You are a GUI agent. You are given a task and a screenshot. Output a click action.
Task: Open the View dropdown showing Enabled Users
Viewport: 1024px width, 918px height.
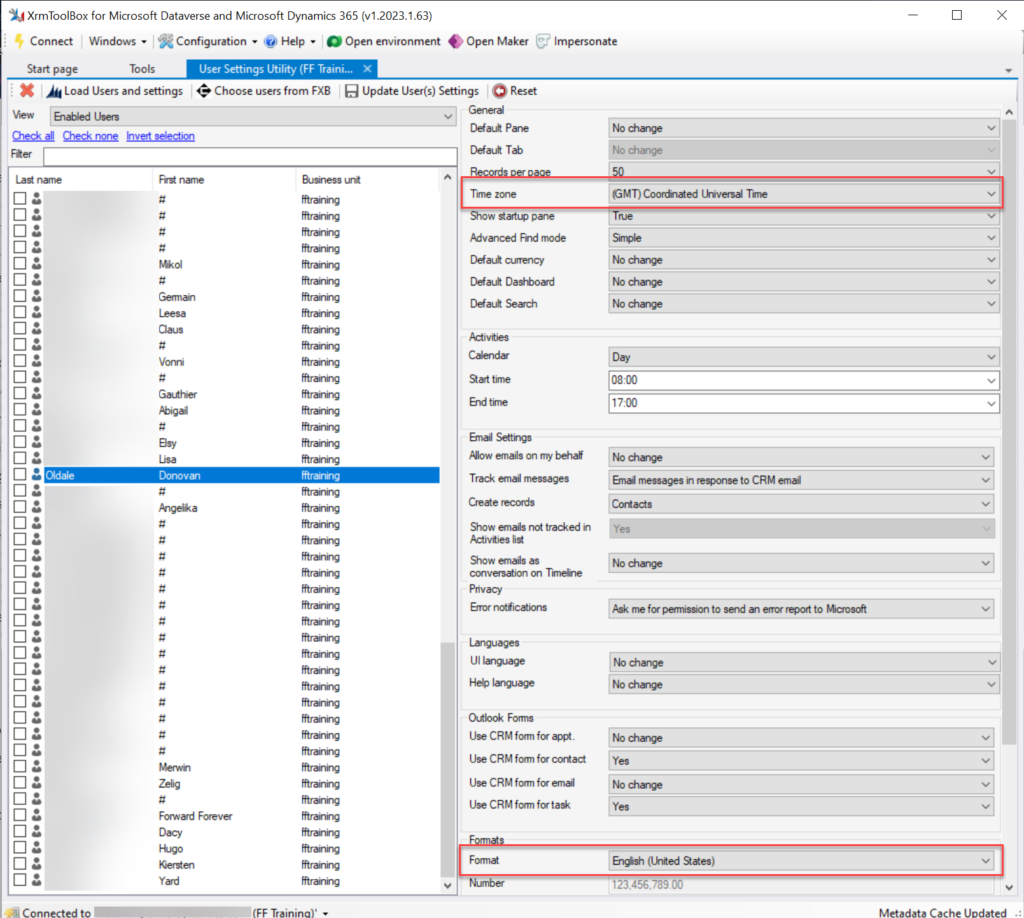tap(253, 116)
